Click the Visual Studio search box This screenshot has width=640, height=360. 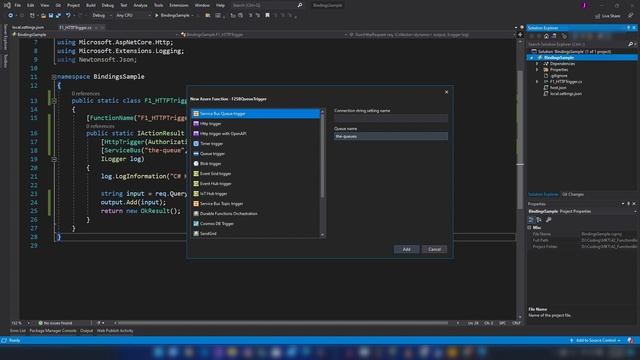267,5
